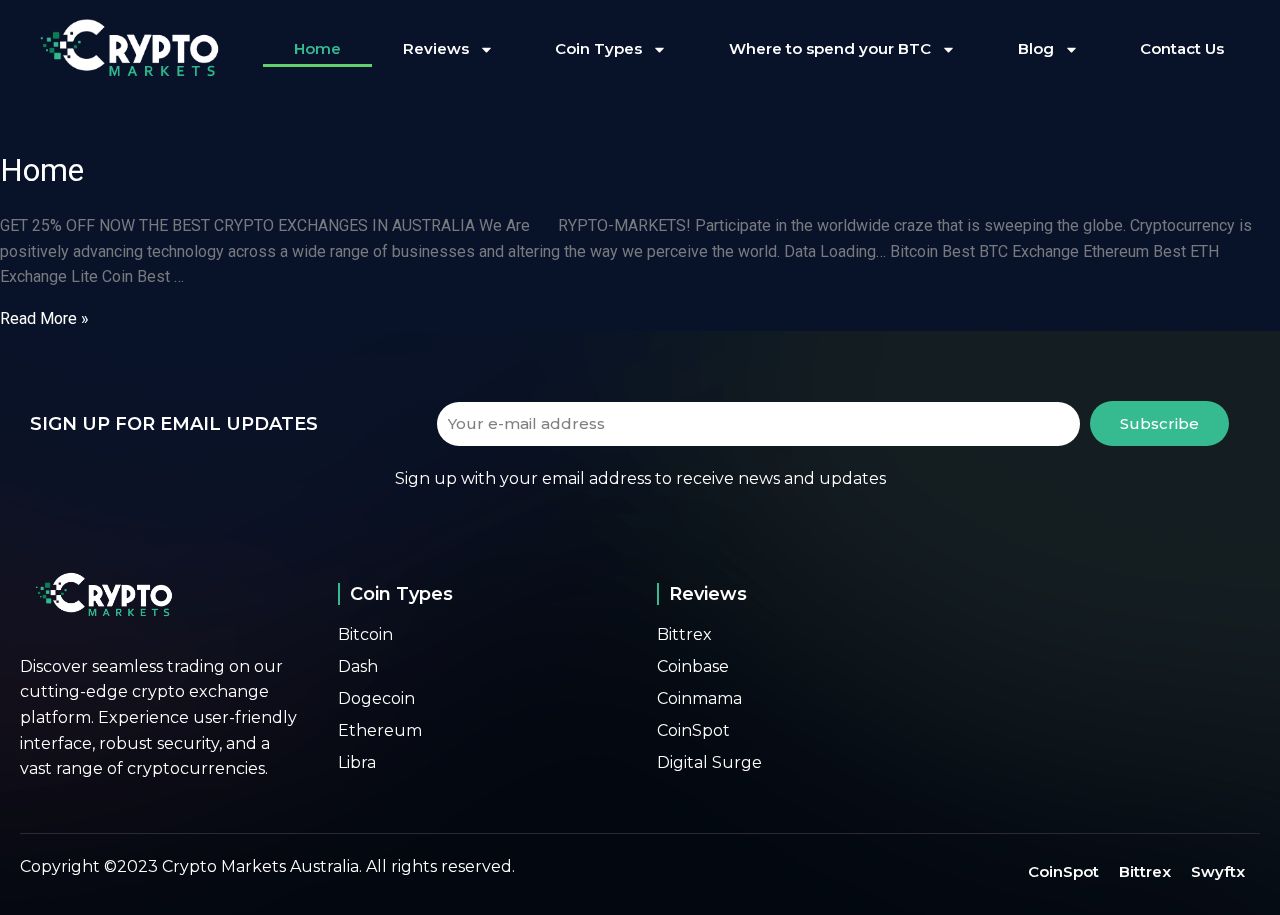Open the Home menu item
The image size is (1280, 915).
pyautogui.click(x=317, y=49)
